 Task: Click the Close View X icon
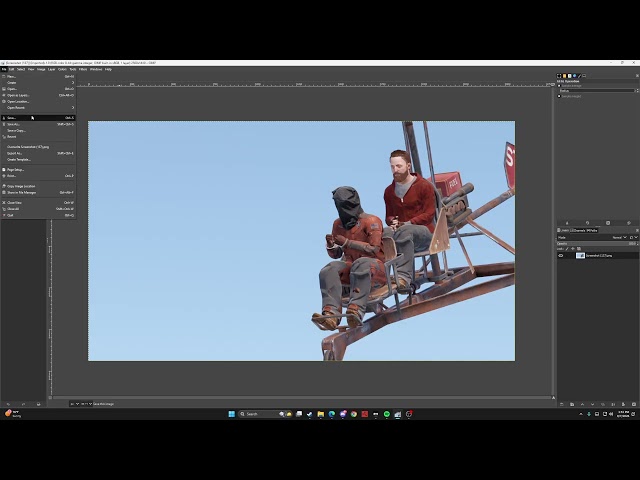click(4, 202)
